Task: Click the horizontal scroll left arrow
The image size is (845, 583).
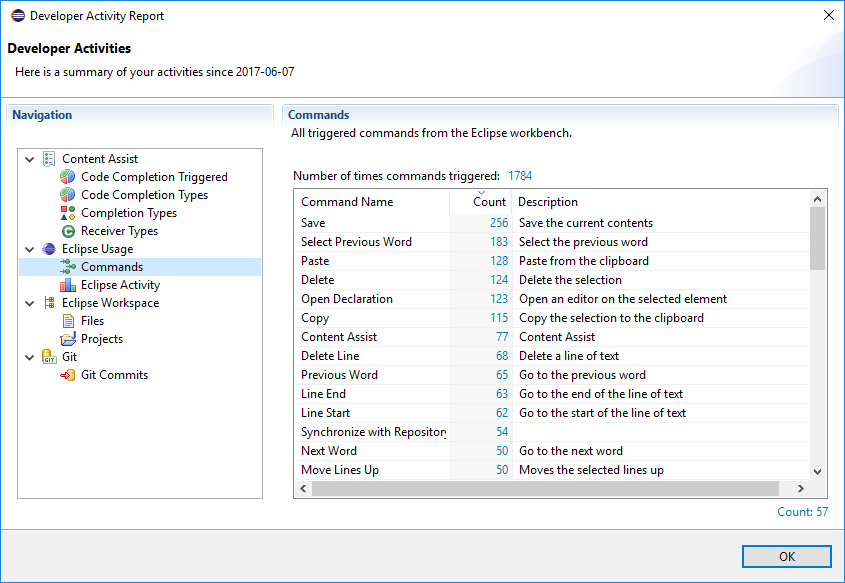Action: click(x=303, y=488)
